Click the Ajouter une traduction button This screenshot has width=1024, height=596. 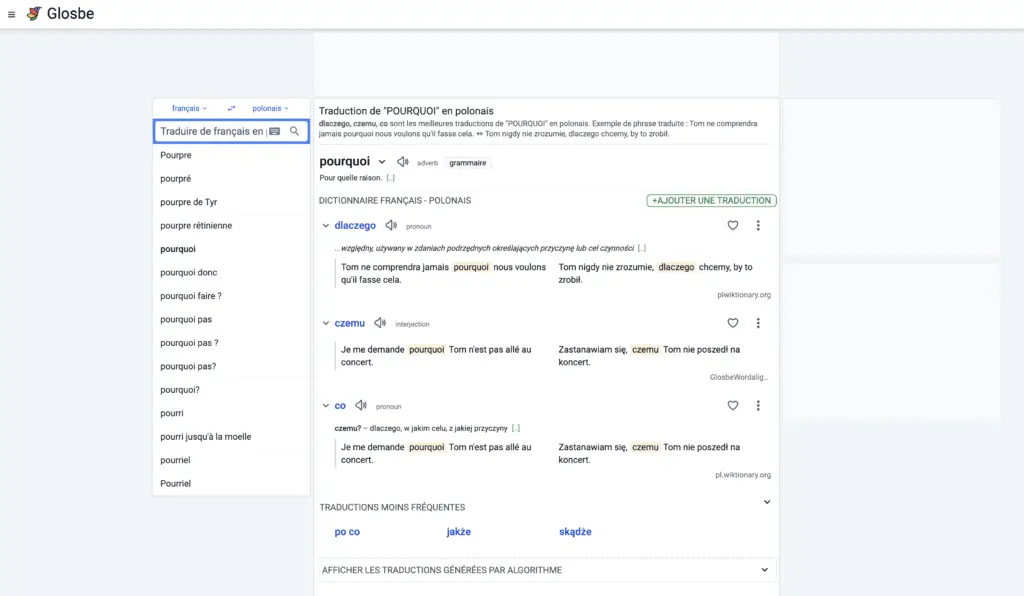coord(711,200)
